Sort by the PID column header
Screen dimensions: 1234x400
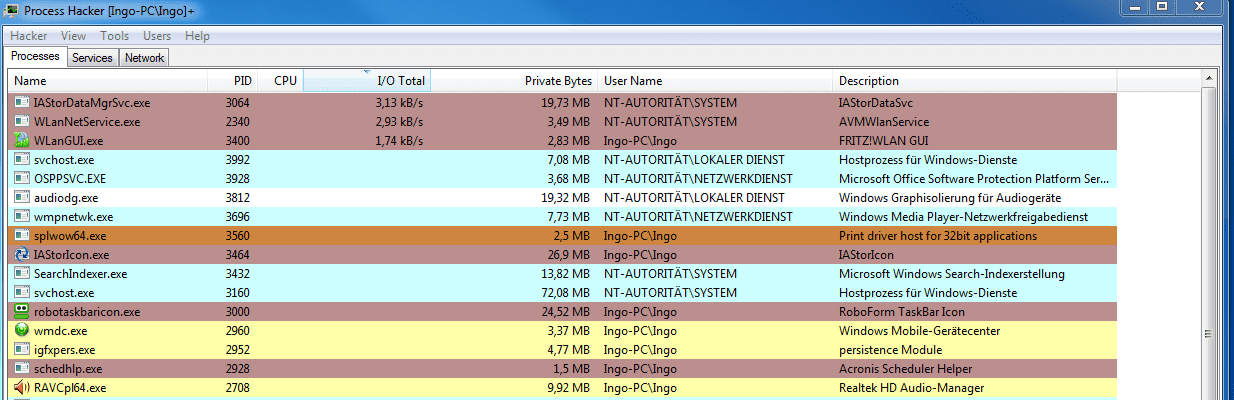point(231,81)
